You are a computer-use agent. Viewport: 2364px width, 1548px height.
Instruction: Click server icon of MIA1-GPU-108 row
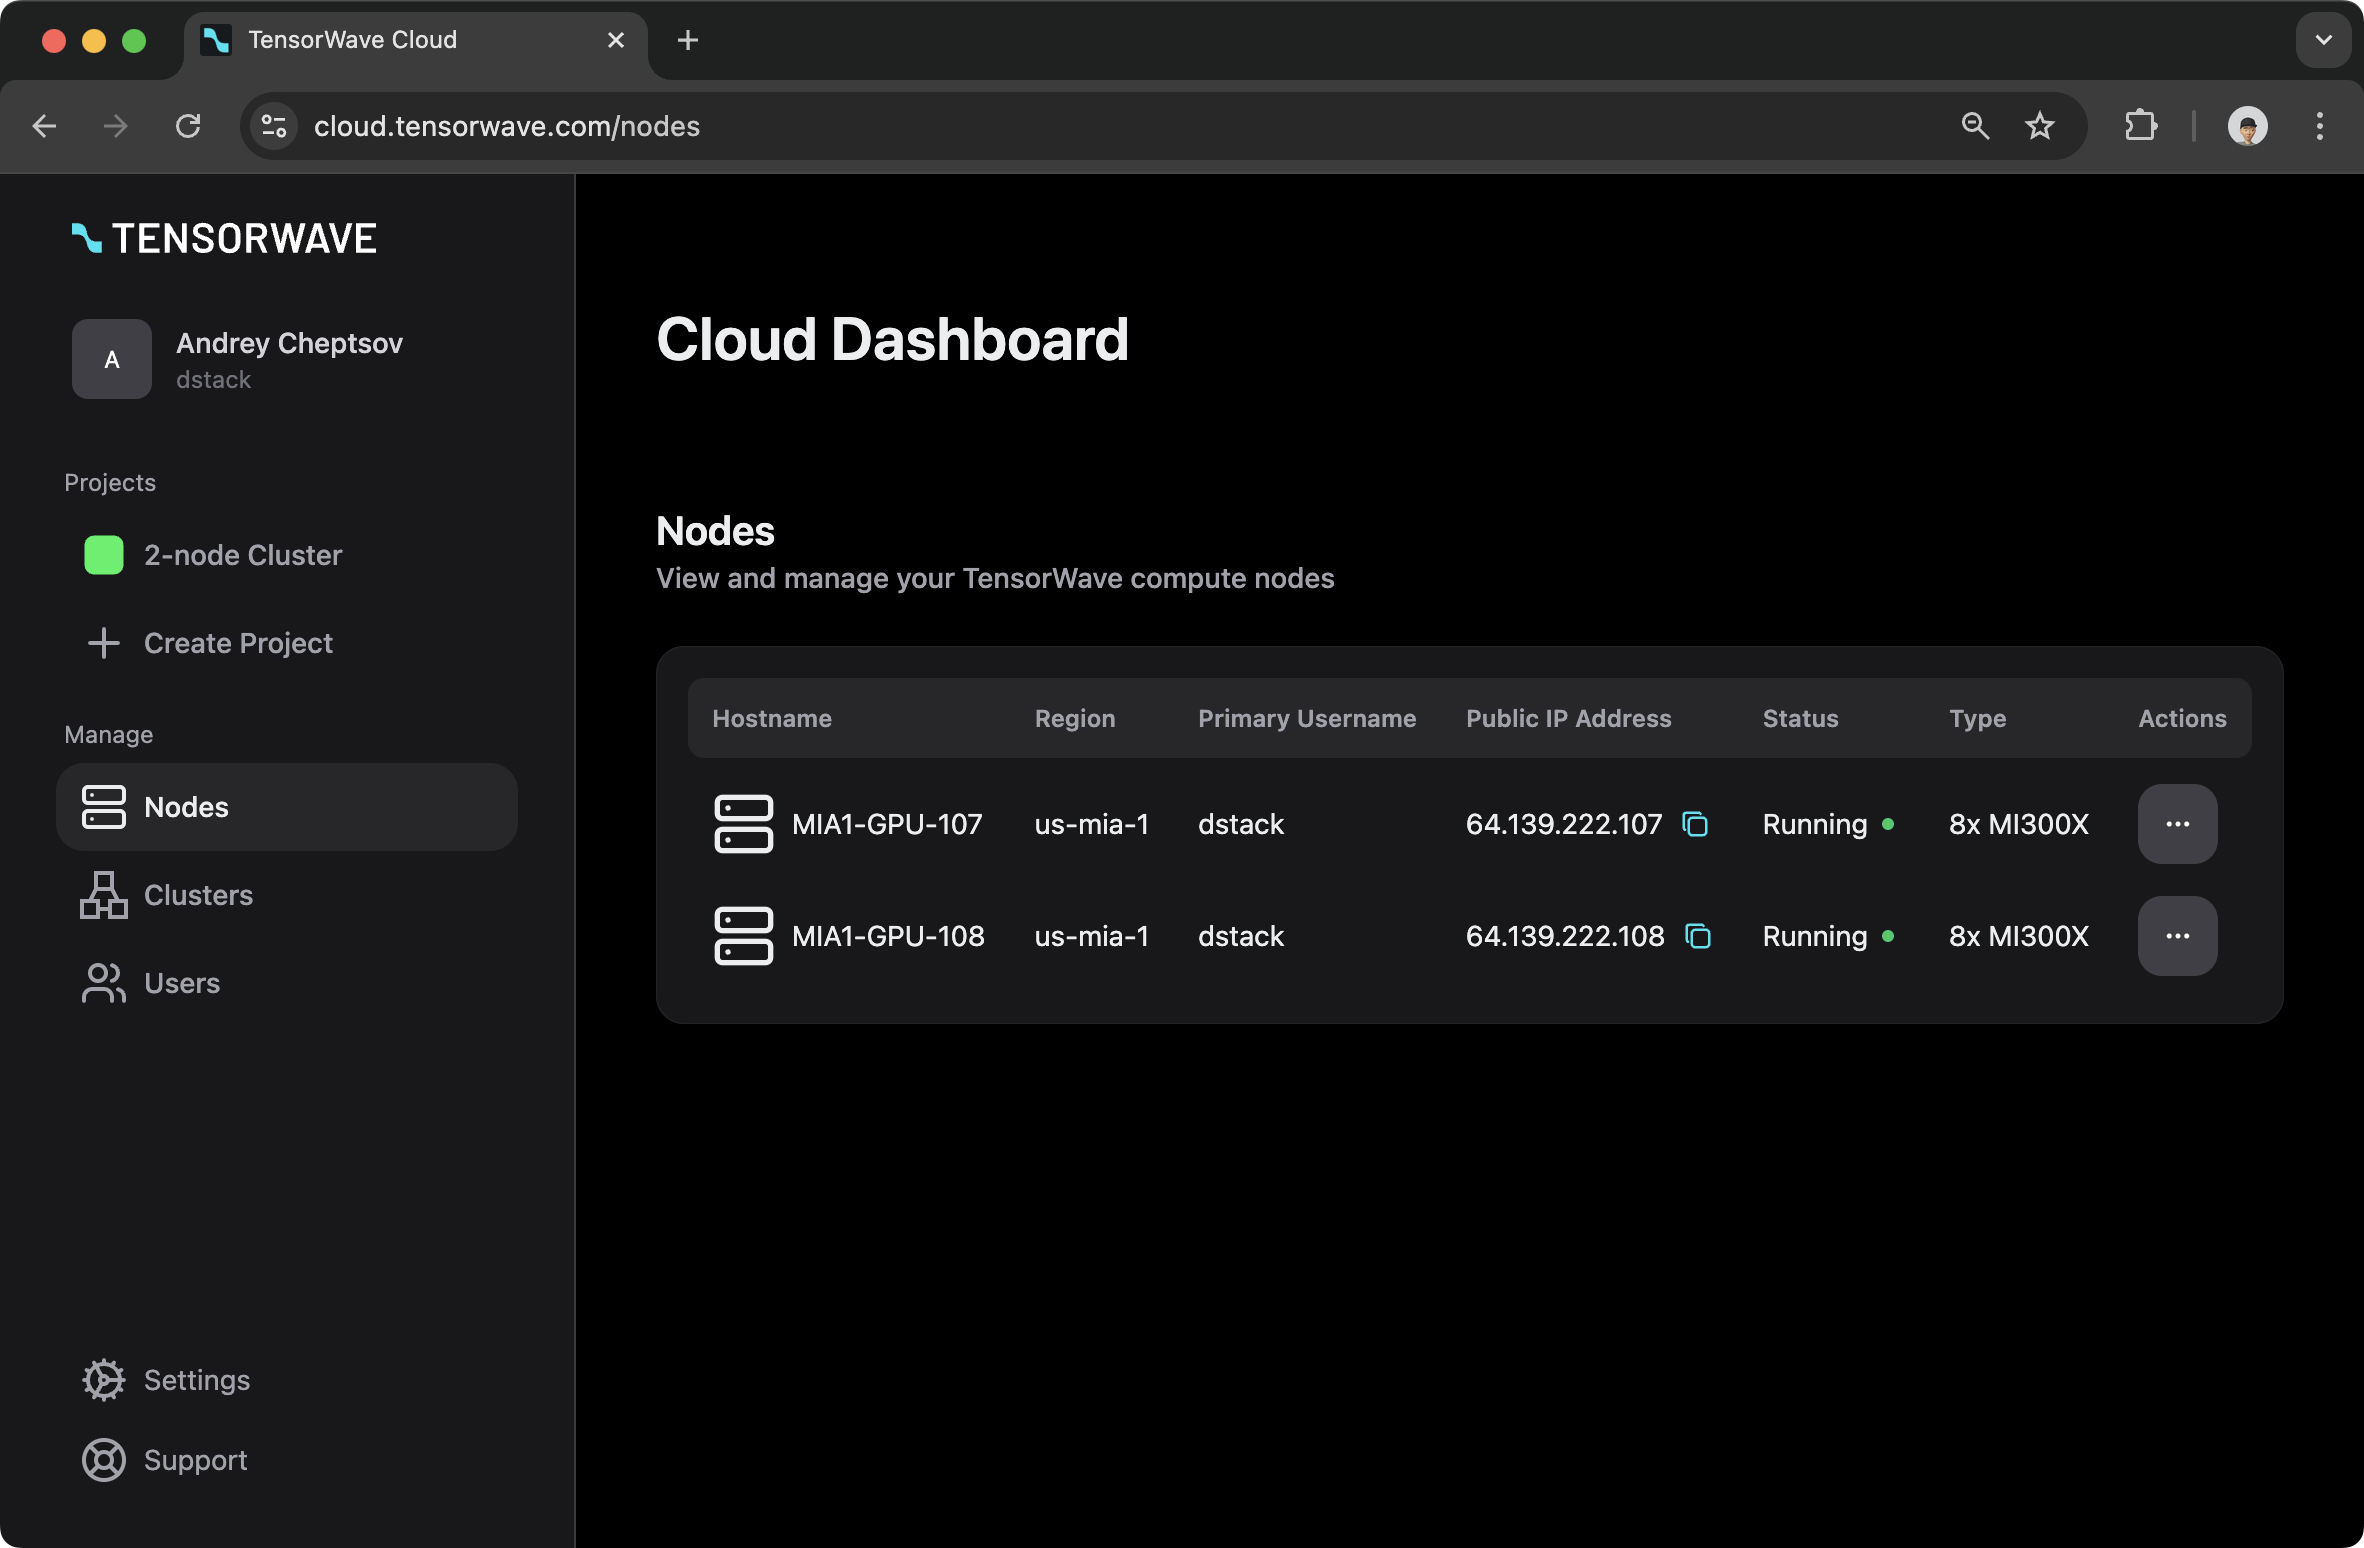pos(743,936)
